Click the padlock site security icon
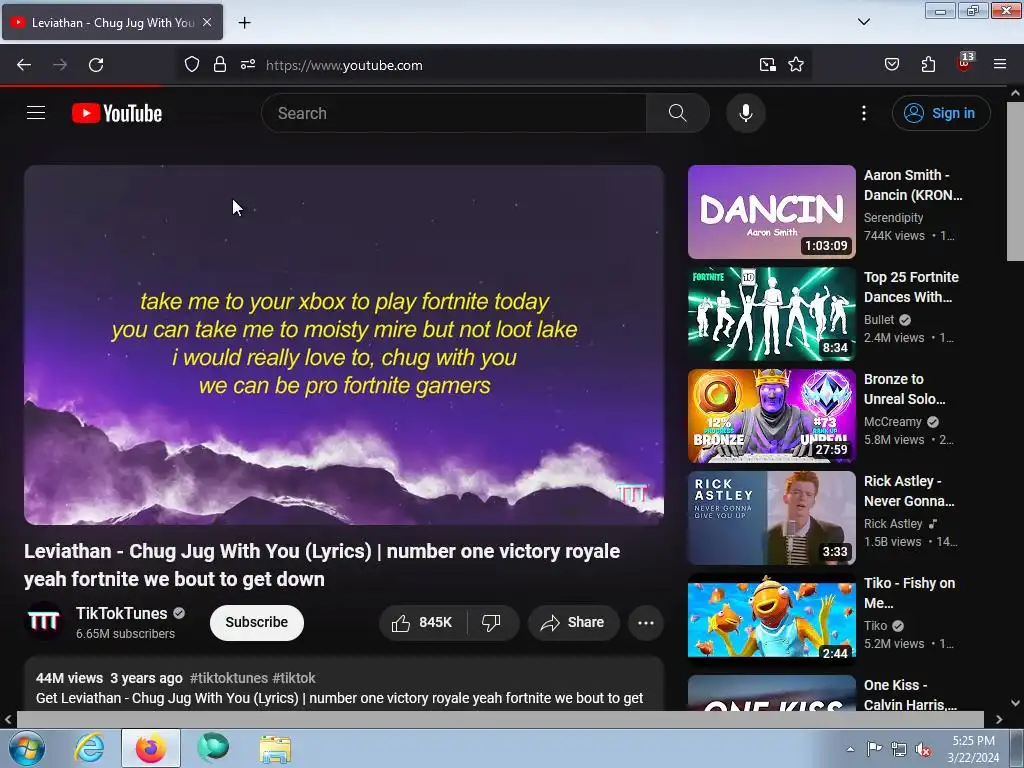 [220, 65]
